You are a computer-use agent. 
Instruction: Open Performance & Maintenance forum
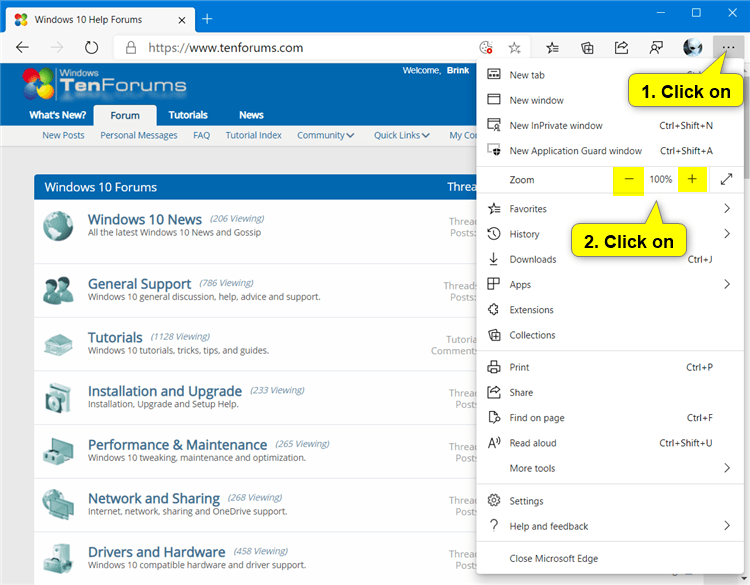(x=177, y=444)
